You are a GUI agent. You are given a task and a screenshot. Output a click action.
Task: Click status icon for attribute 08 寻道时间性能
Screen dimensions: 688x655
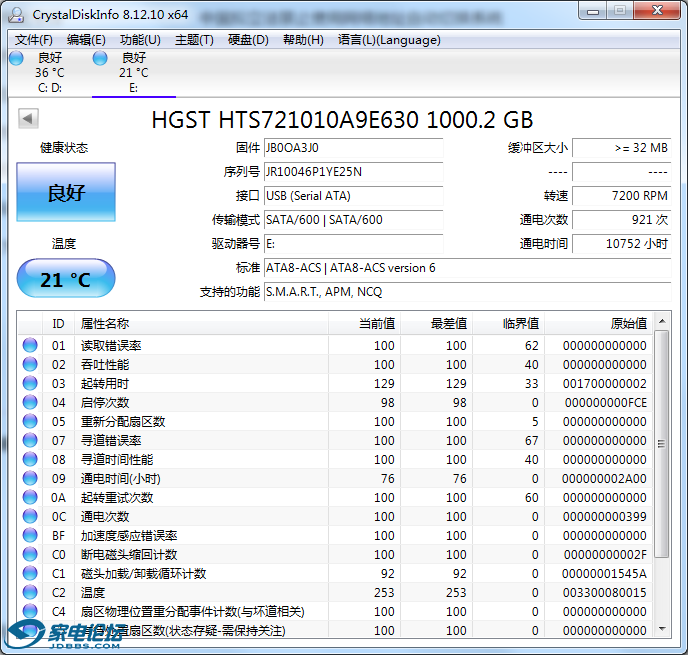click(x=30, y=459)
